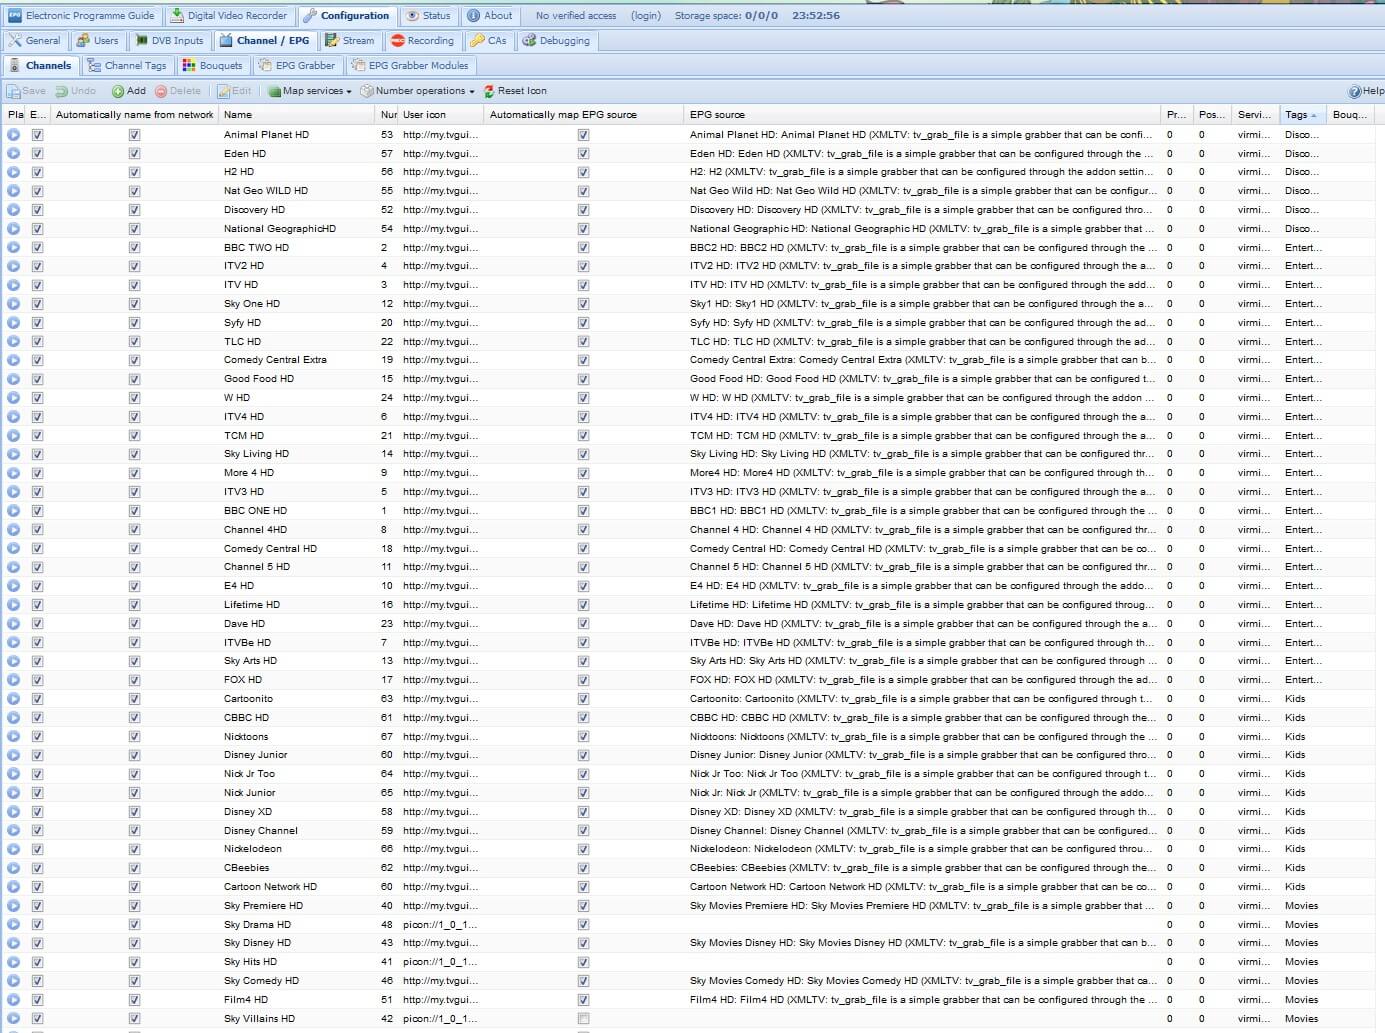1385x1033 pixels.
Task: Expand the Map services dropdown
Action: click(310, 91)
